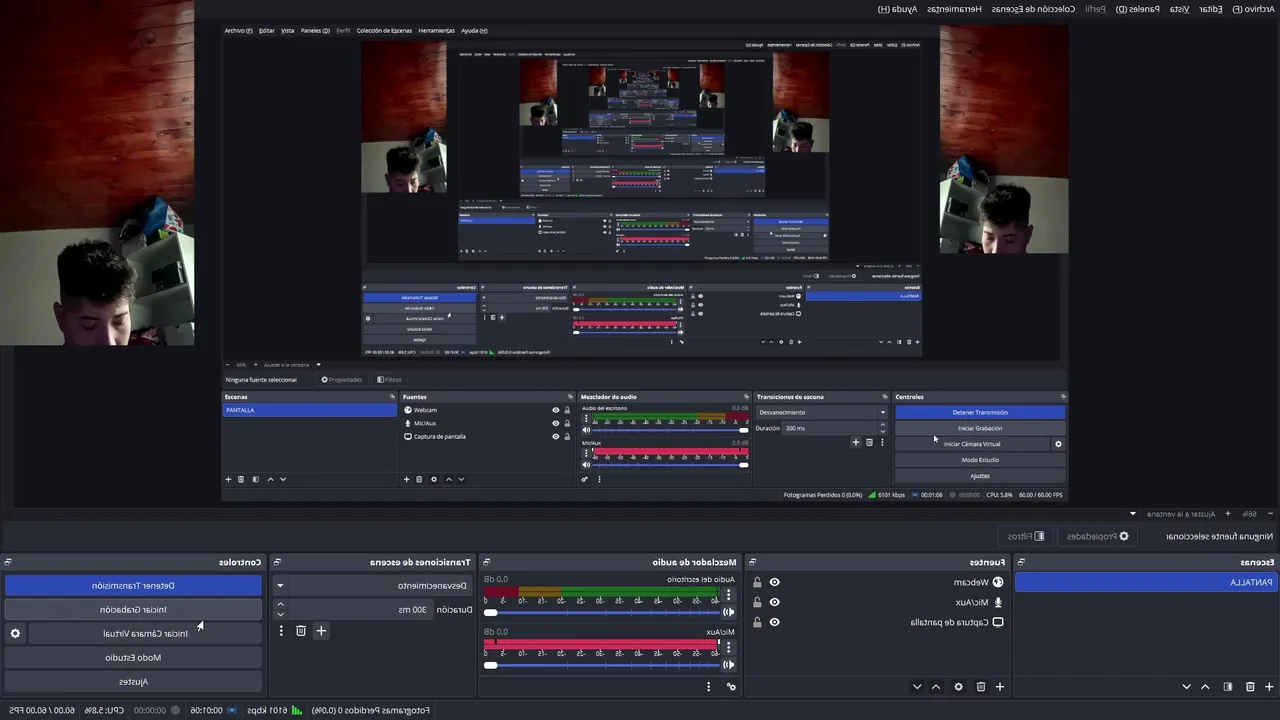Toggle Modo Estudio
Viewport: 1280px width, 720px height.
point(133,657)
